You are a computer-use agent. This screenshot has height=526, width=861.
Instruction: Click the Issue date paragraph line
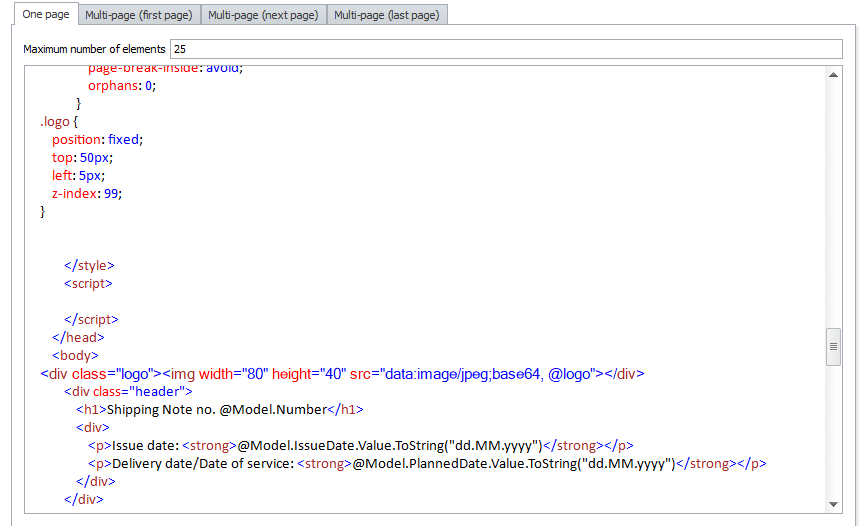pos(361,445)
